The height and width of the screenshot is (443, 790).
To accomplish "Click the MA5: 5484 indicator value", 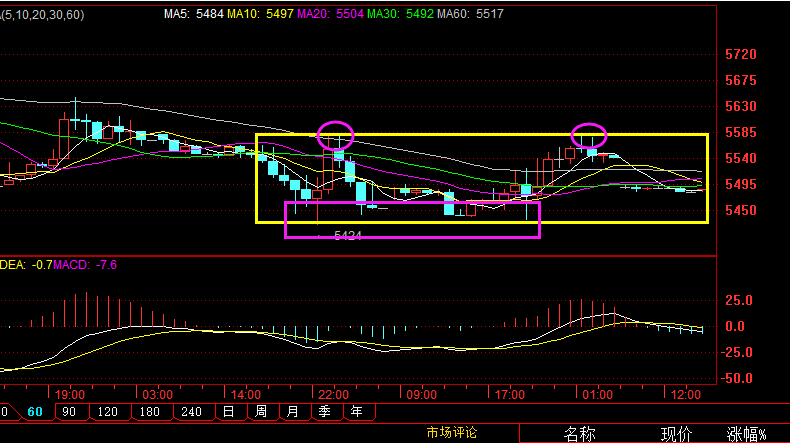I will click(x=193, y=14).
